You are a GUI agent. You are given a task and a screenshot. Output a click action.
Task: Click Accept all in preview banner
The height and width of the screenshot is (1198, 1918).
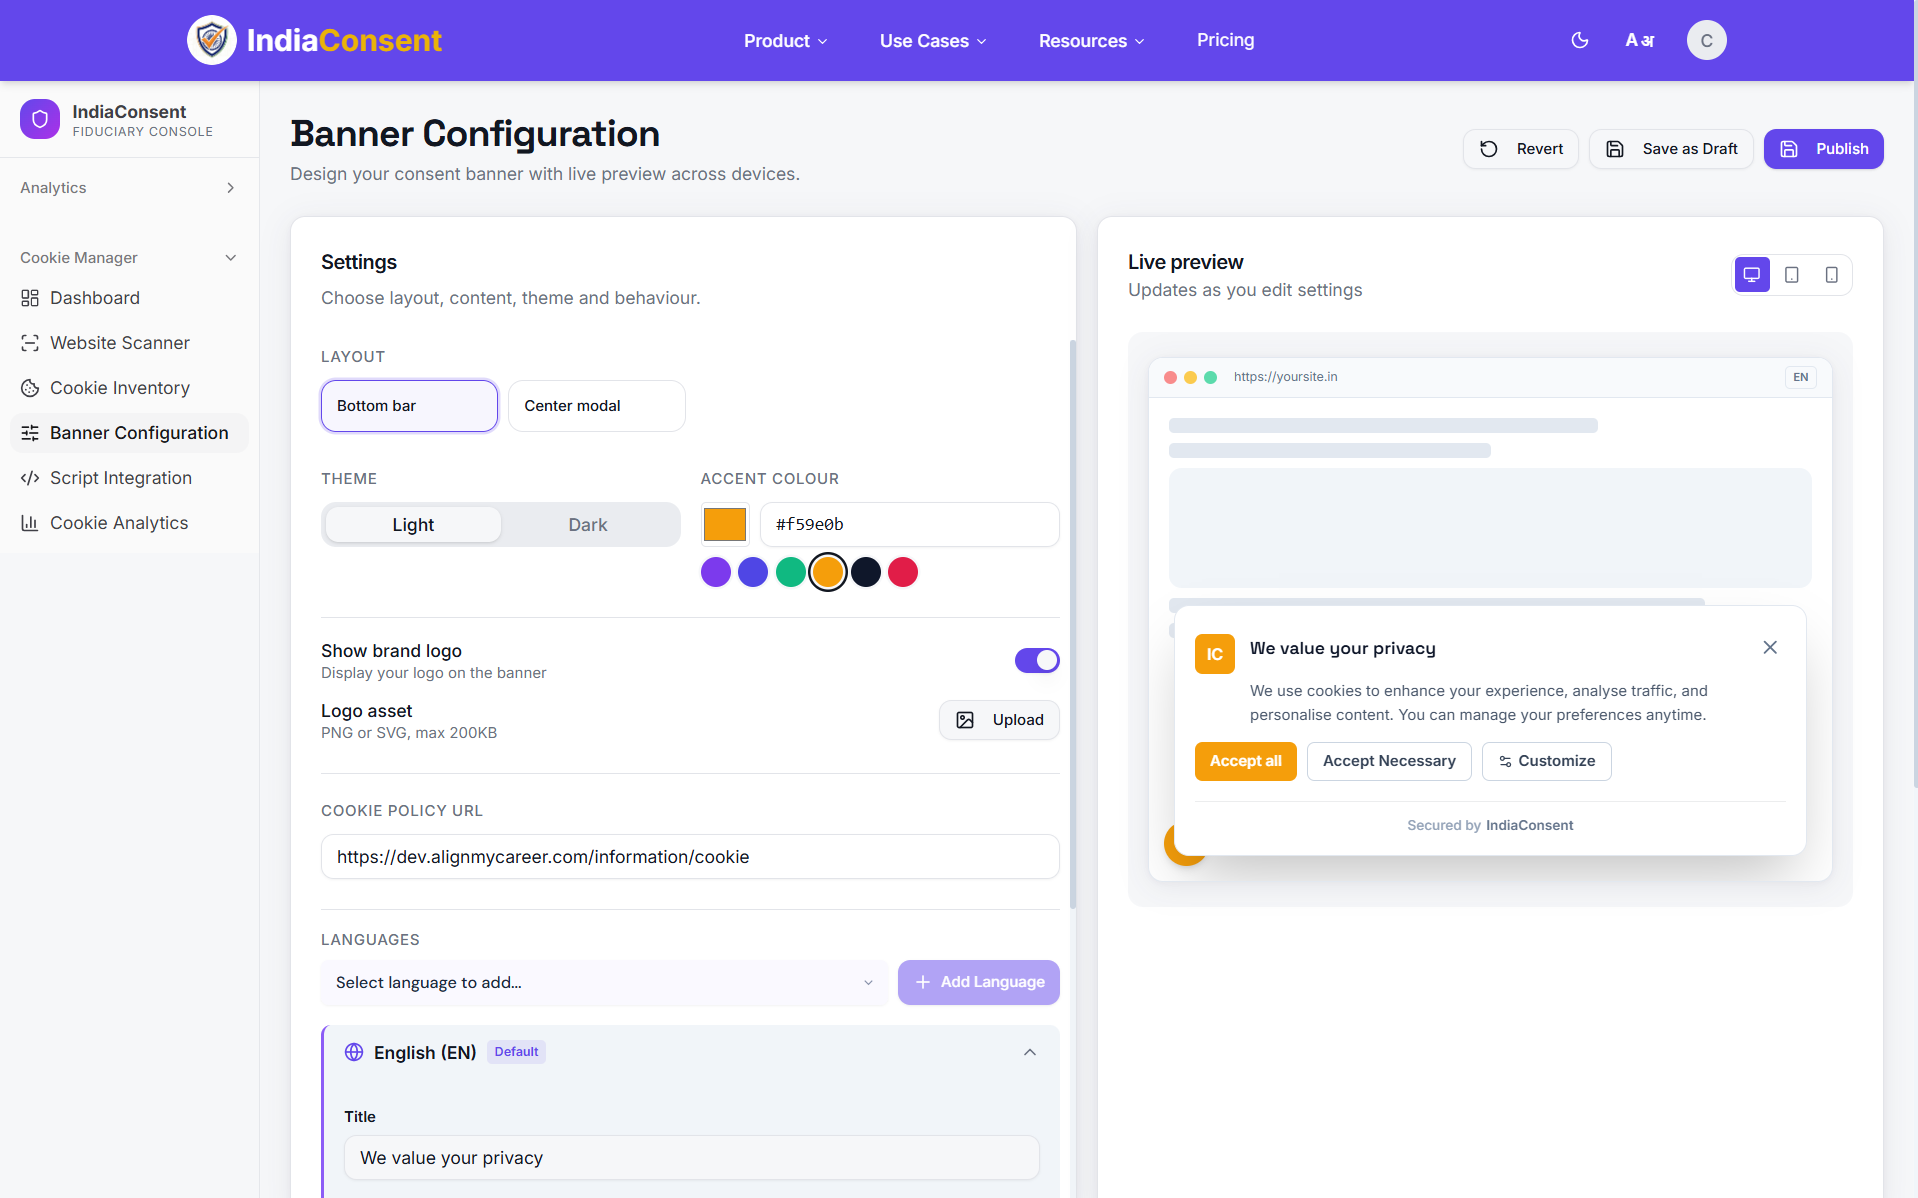point(1246,761)
